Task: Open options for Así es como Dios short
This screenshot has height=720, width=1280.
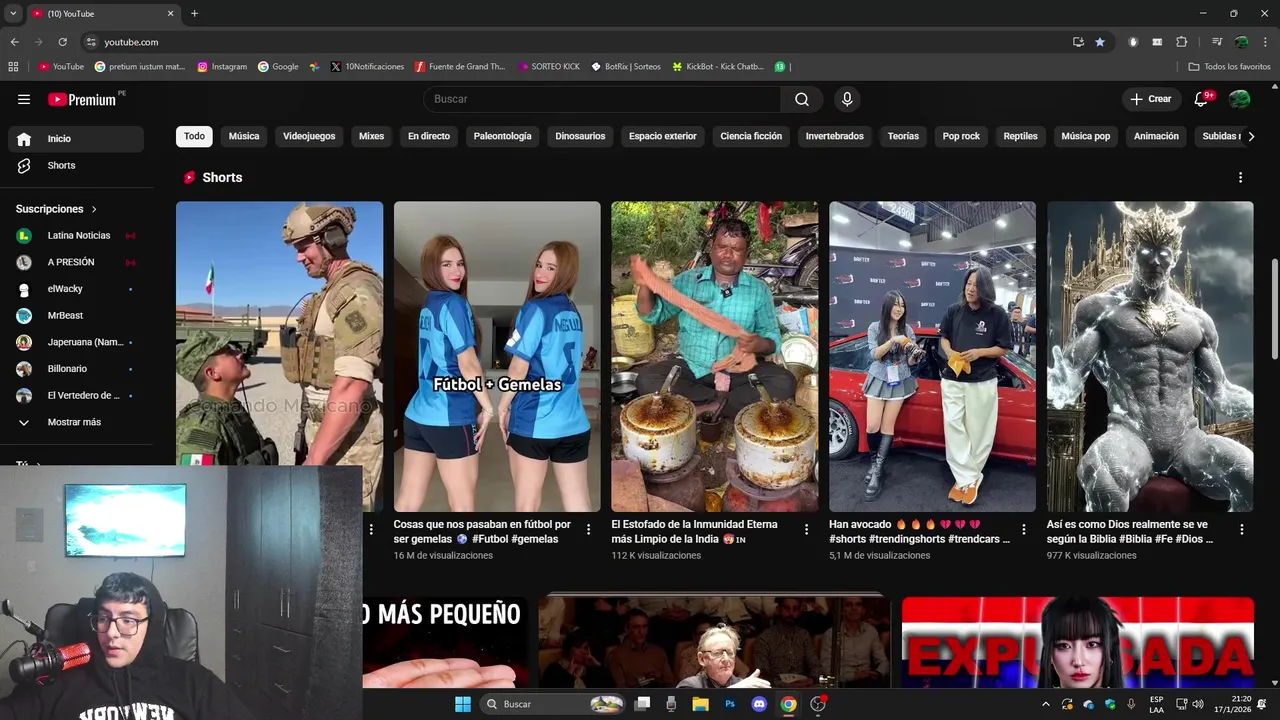Action: tap(1241, 530)
